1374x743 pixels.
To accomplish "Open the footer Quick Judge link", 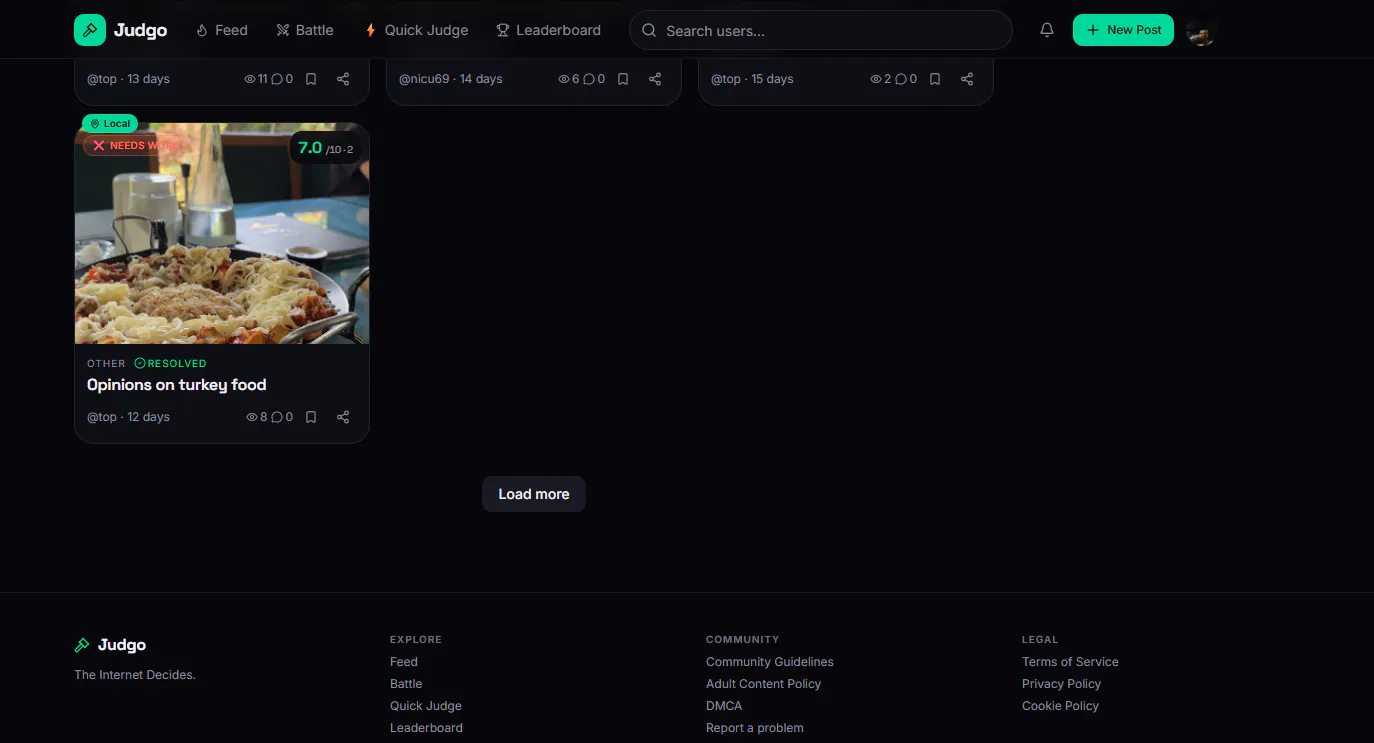I will tap(426, 706).
